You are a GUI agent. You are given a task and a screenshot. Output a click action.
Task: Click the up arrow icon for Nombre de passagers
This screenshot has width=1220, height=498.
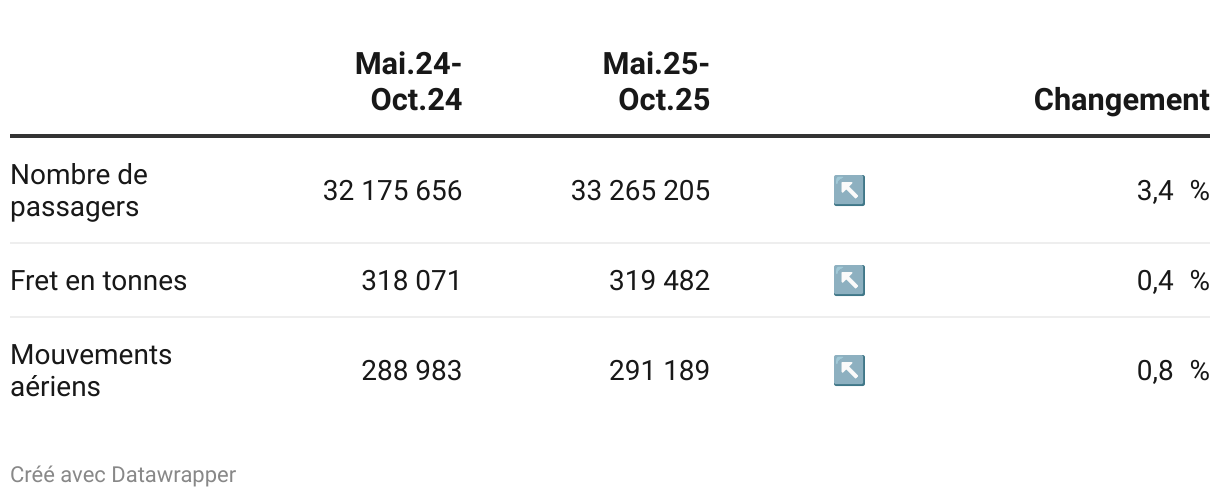tap(849, 190)
